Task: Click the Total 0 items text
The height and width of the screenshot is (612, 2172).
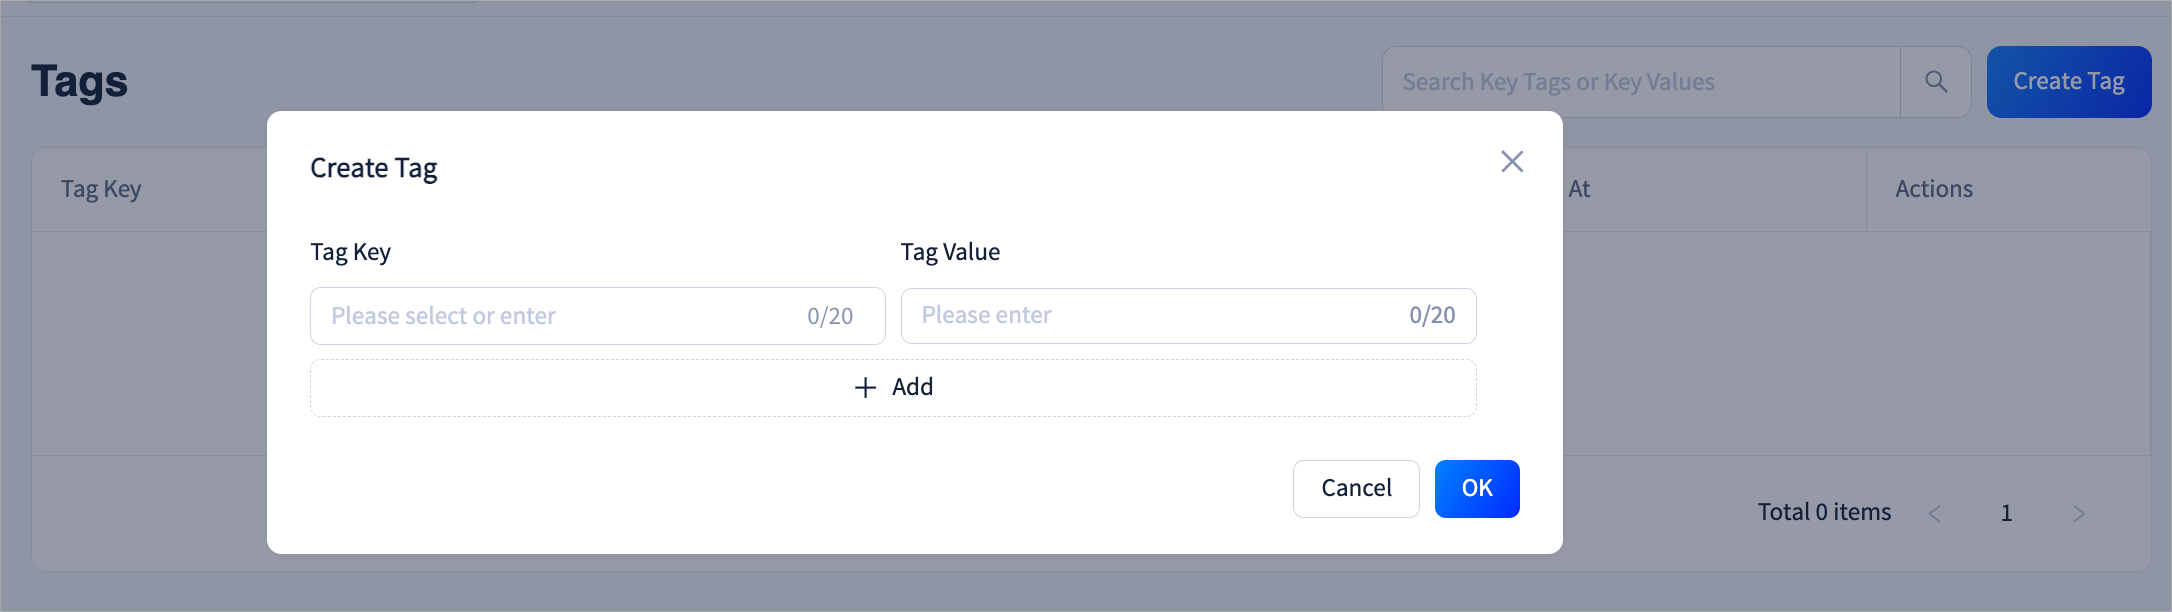Action: 1824,513
